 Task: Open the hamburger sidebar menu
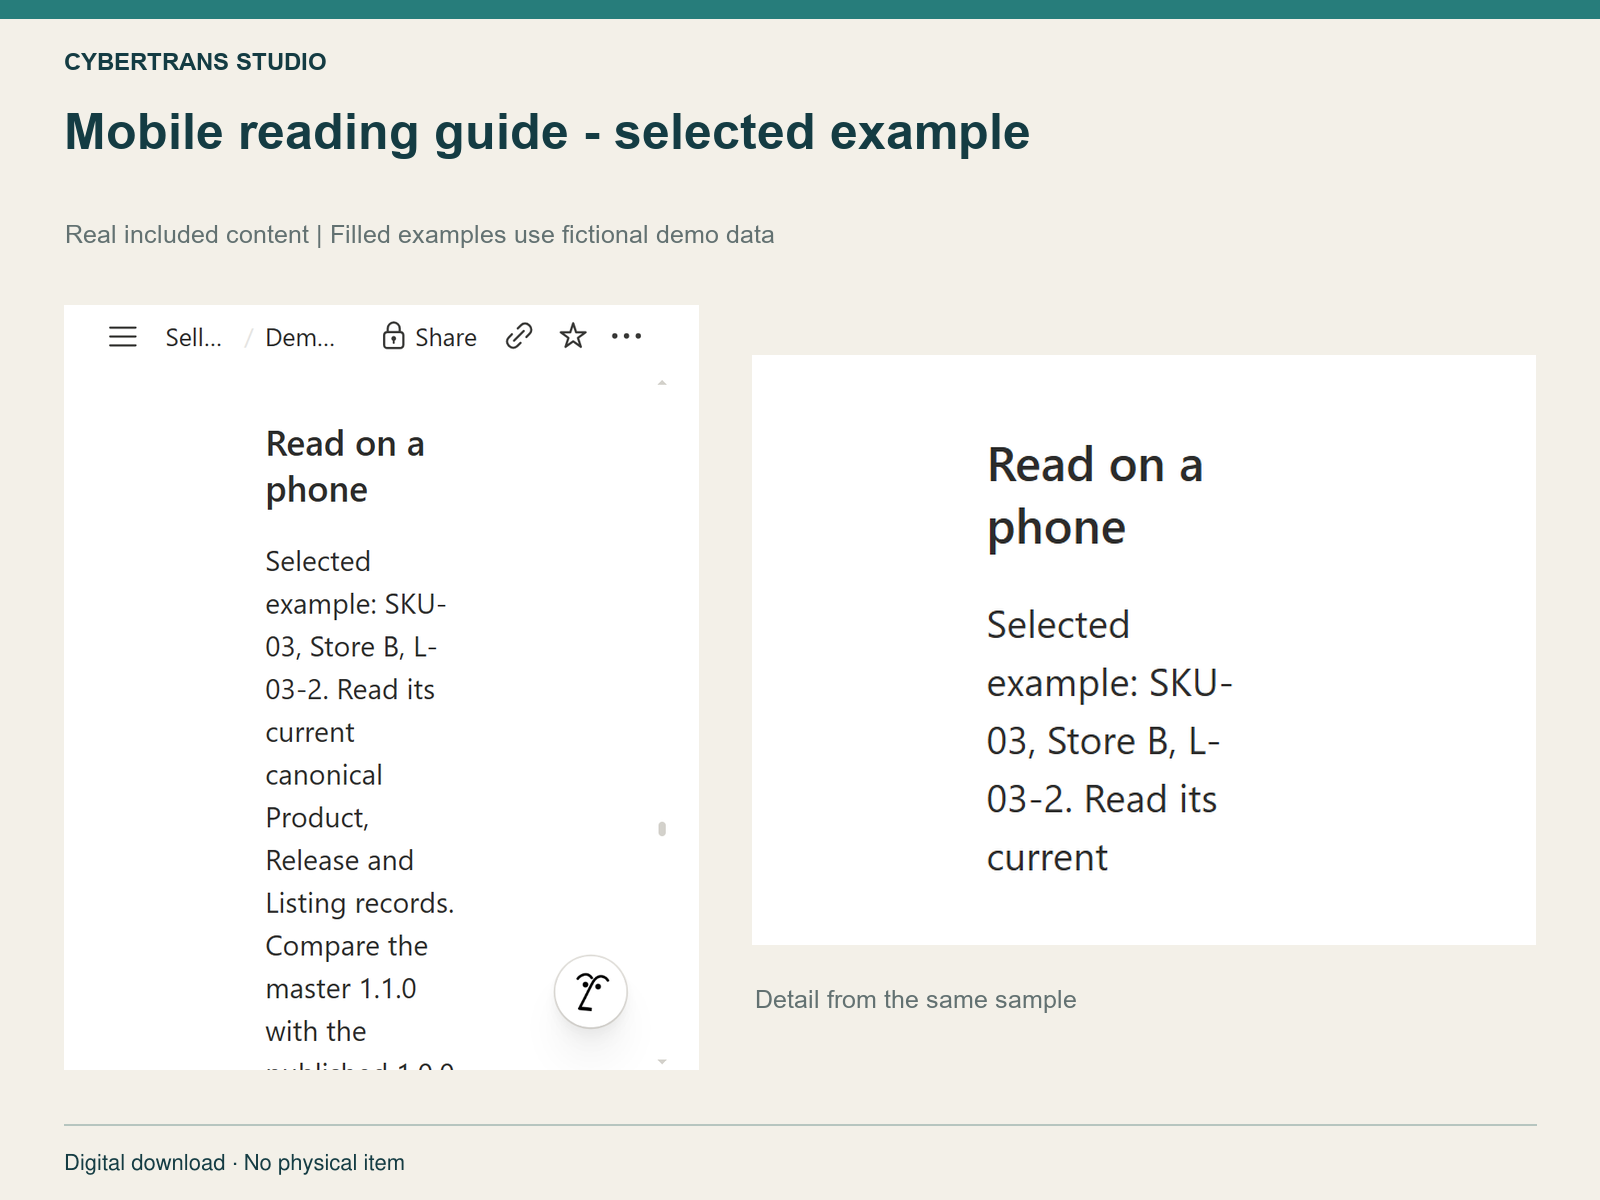pyautogui.click(x=123, y=337)
